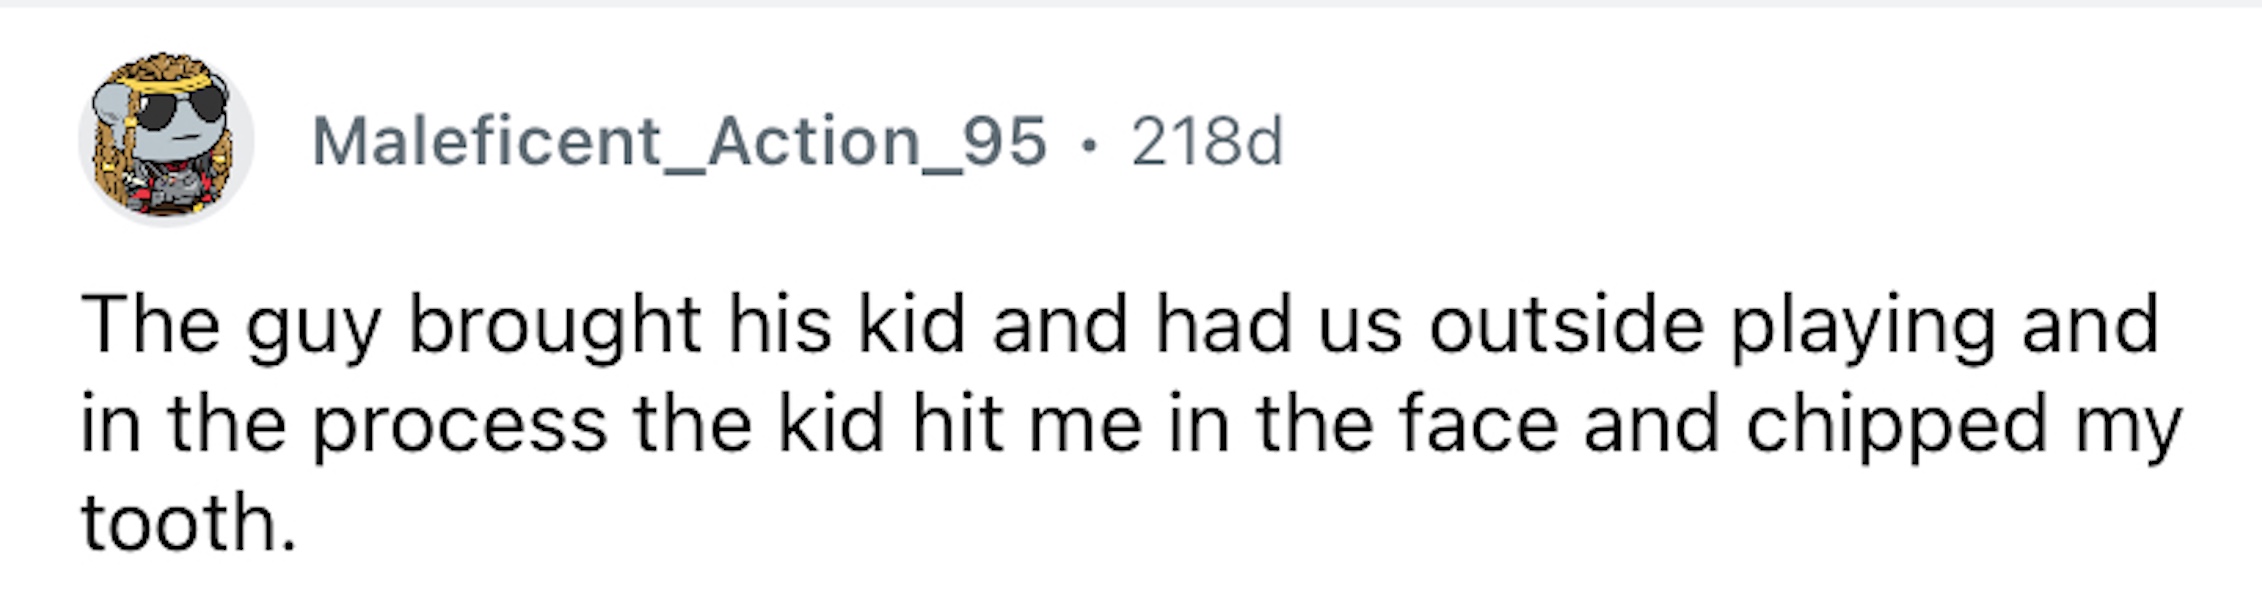Click the 218d timestamp

1206,142
